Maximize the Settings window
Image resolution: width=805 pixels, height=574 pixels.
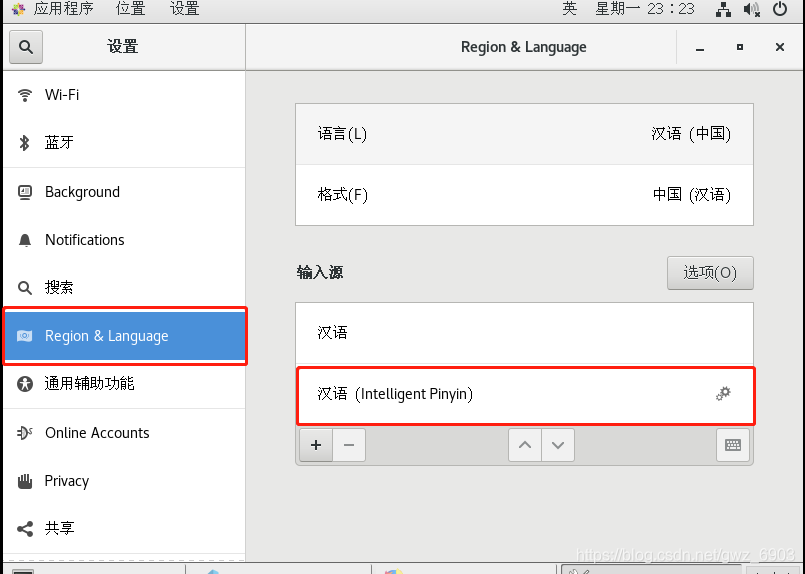[x=740, y=47]
